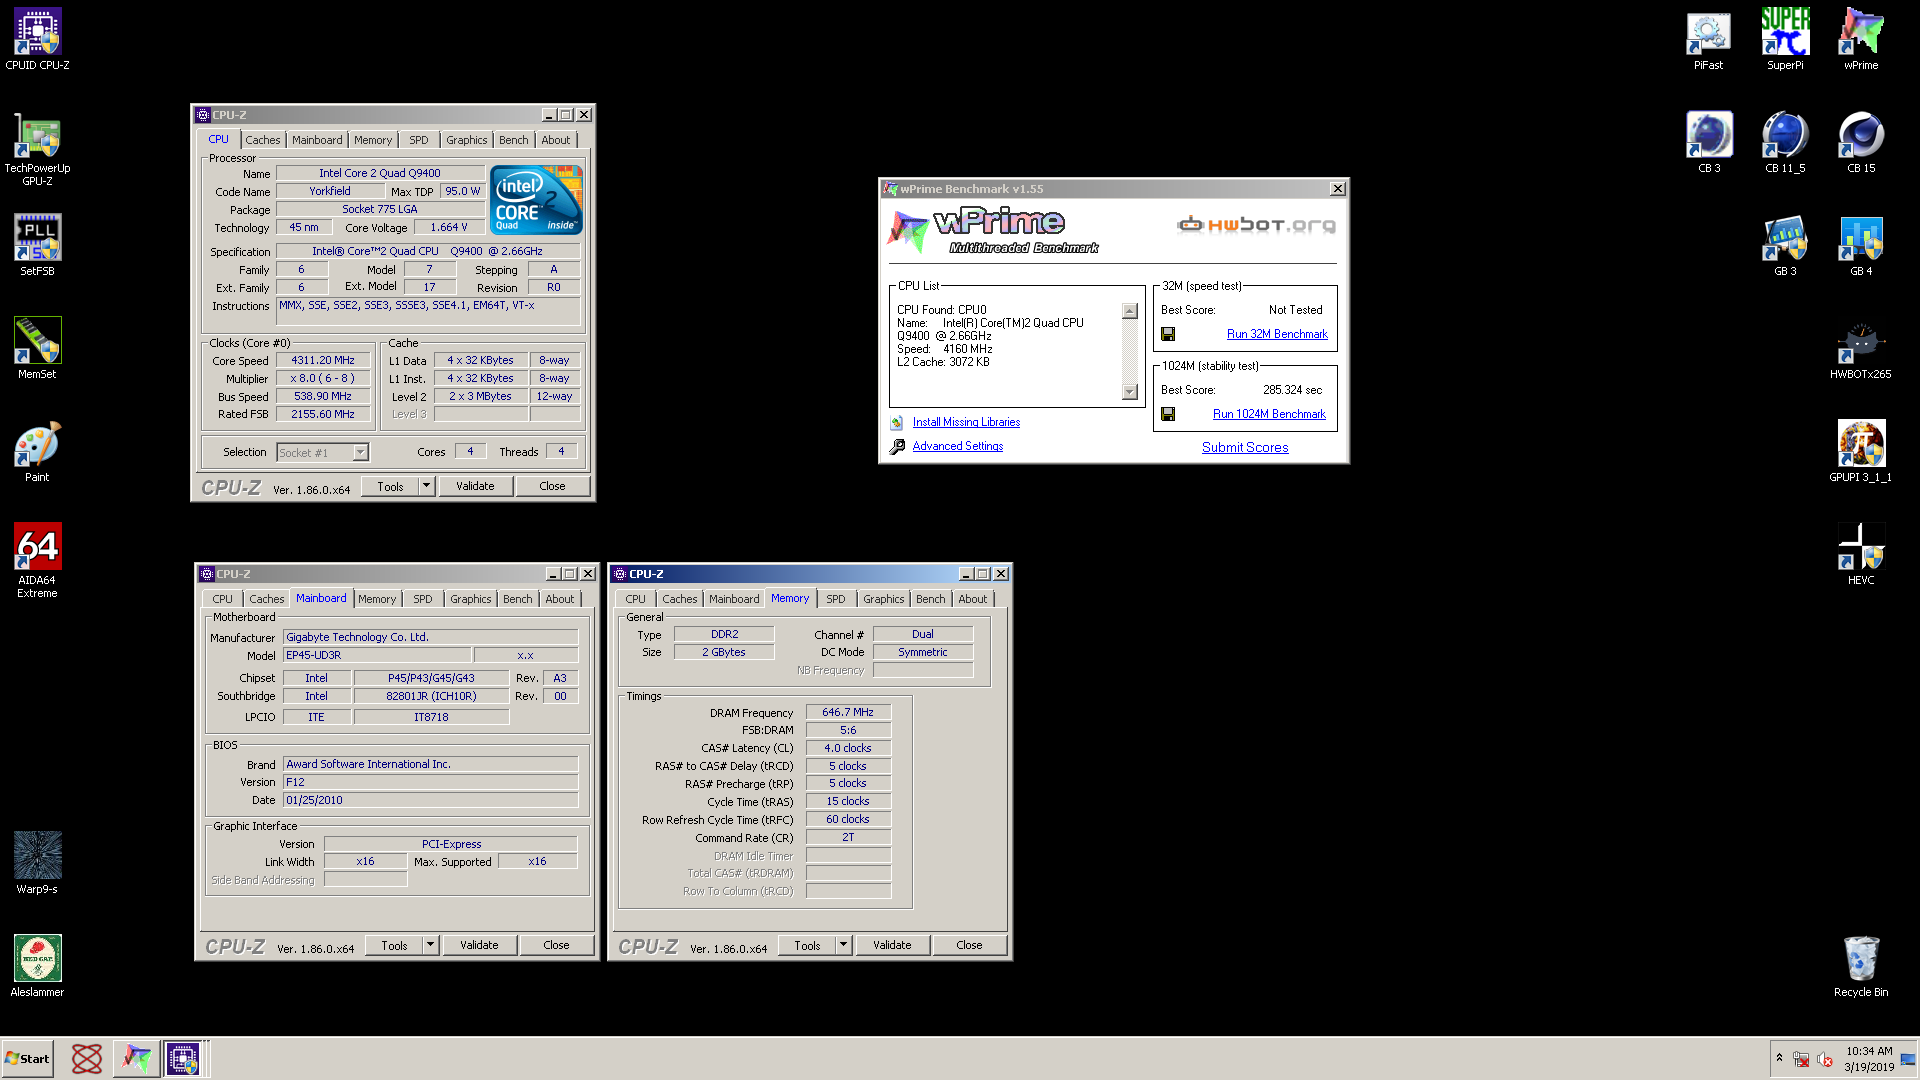Open the TechPowerUp GPU-Z desktop icon
The image size is (1920, 1080).
[37, 149]
